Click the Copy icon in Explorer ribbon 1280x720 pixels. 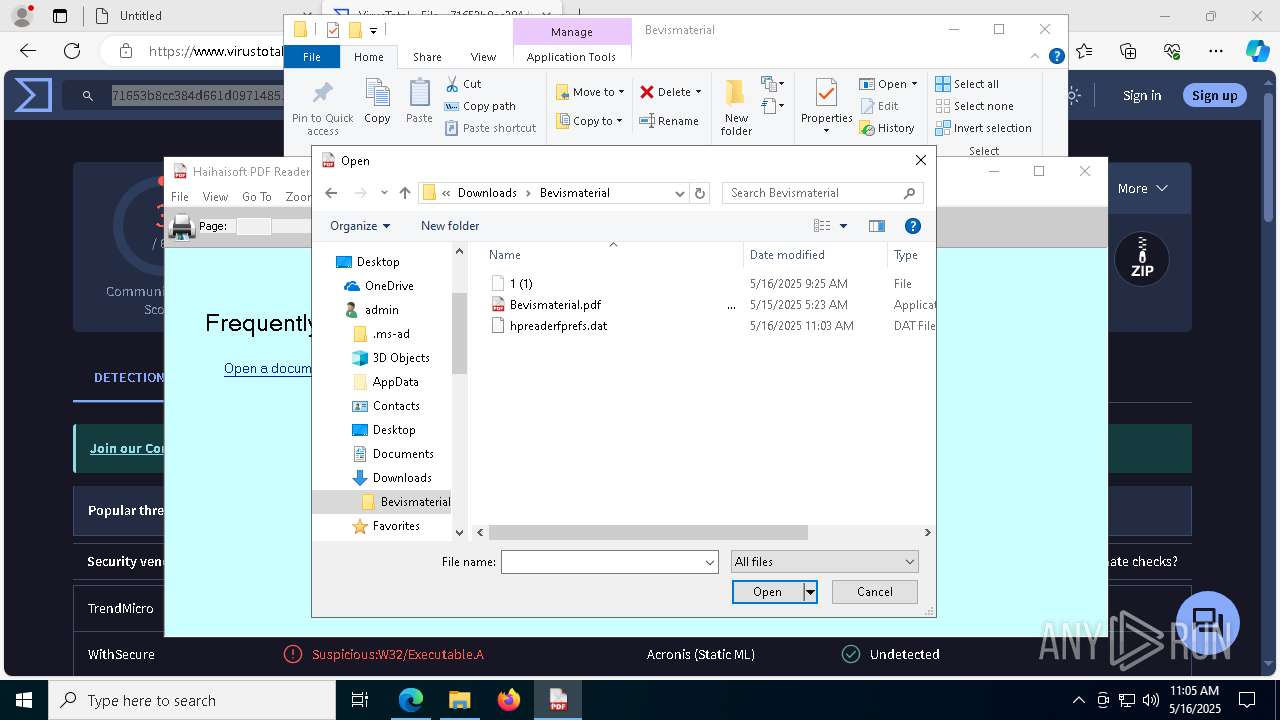pos(377,101)
